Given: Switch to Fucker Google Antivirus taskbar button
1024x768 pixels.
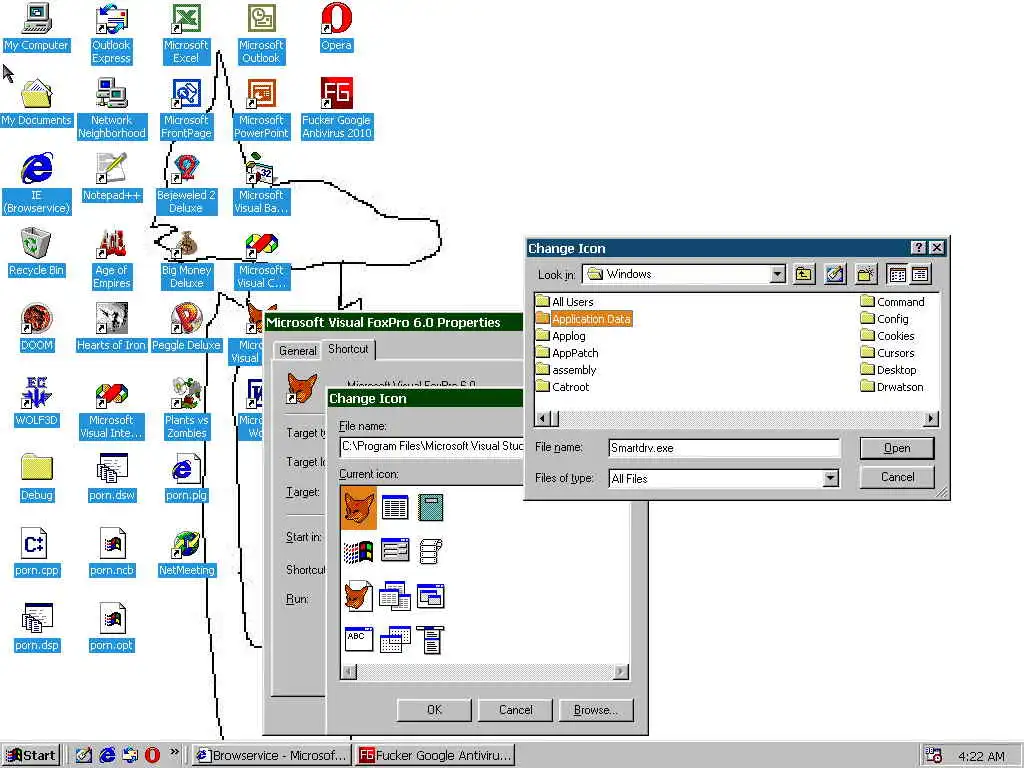Looking at the screenshot, I should point(435,756).
